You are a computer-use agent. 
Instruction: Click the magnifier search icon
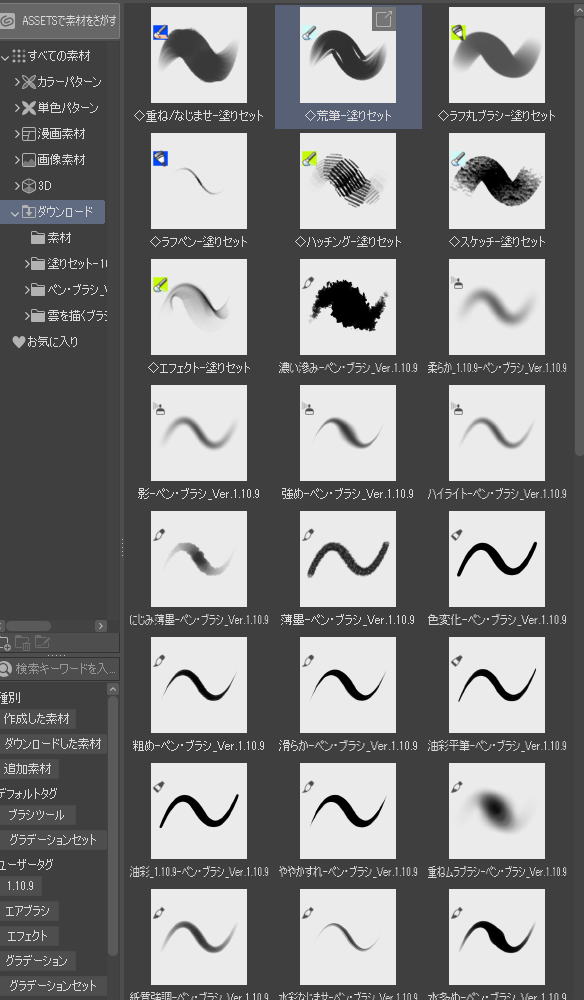click(6, 669)
